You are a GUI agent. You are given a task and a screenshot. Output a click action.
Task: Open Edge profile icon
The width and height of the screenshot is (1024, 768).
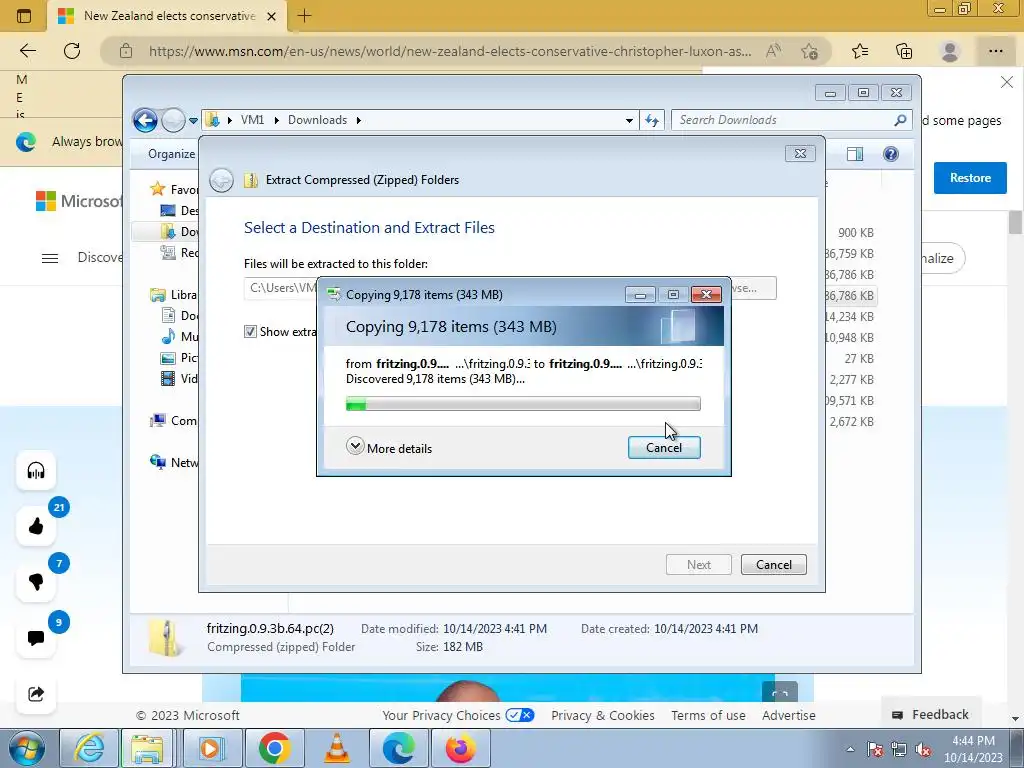point(950,51)
